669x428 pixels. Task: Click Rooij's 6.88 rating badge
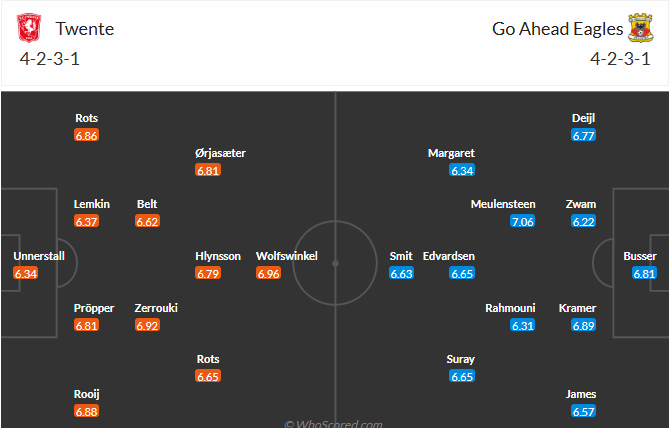pyautogui.click(x=86, y=411)
